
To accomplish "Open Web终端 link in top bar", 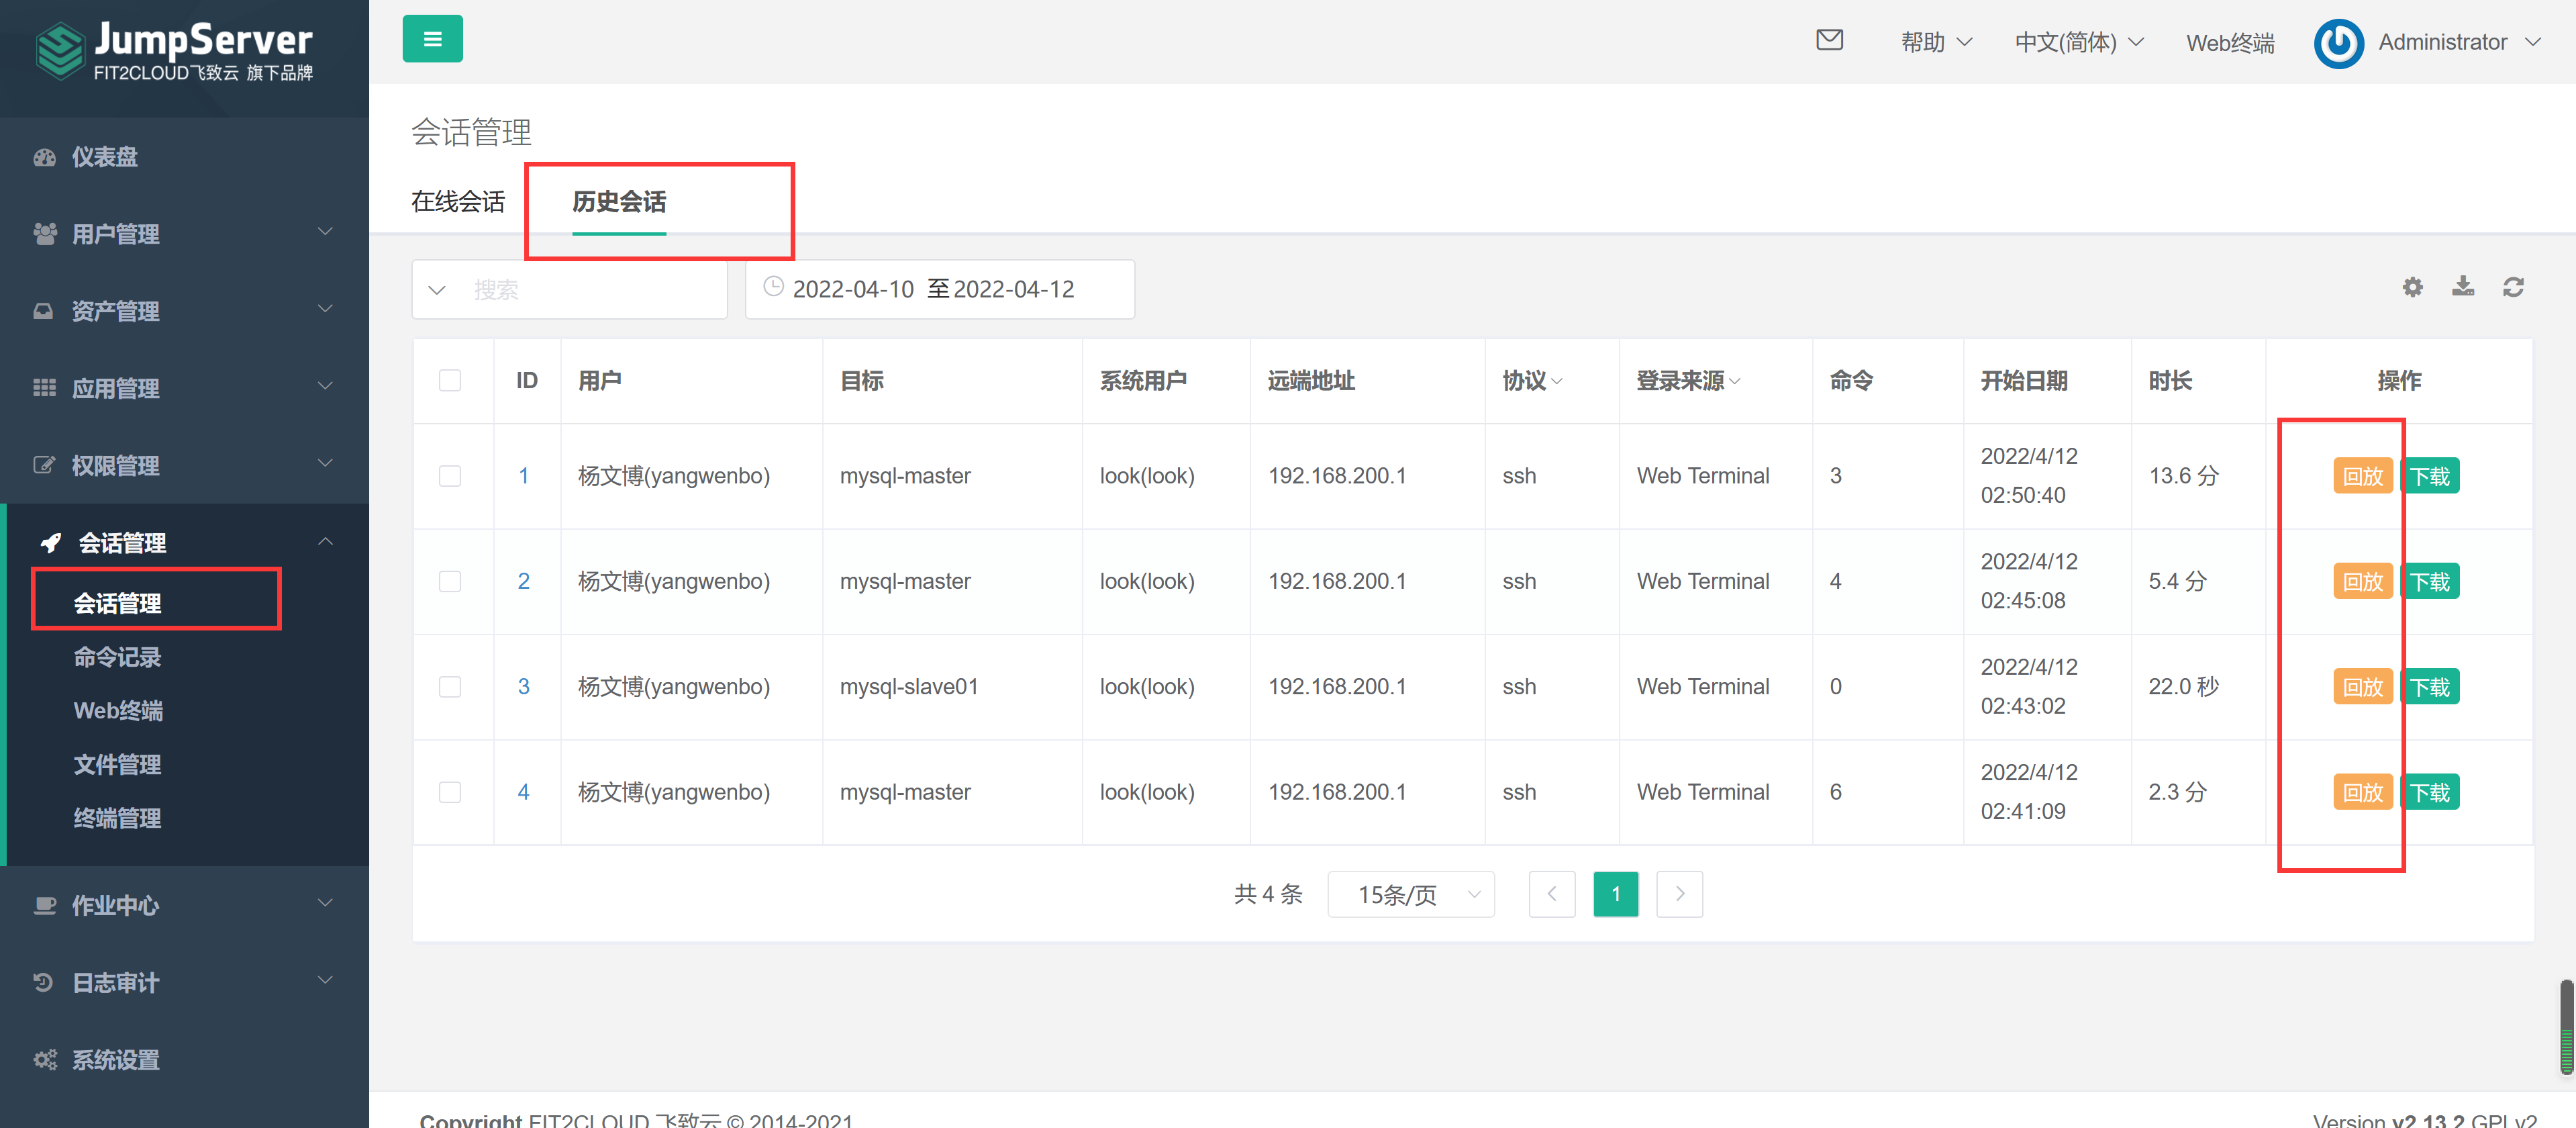I will coord(2230,43).
